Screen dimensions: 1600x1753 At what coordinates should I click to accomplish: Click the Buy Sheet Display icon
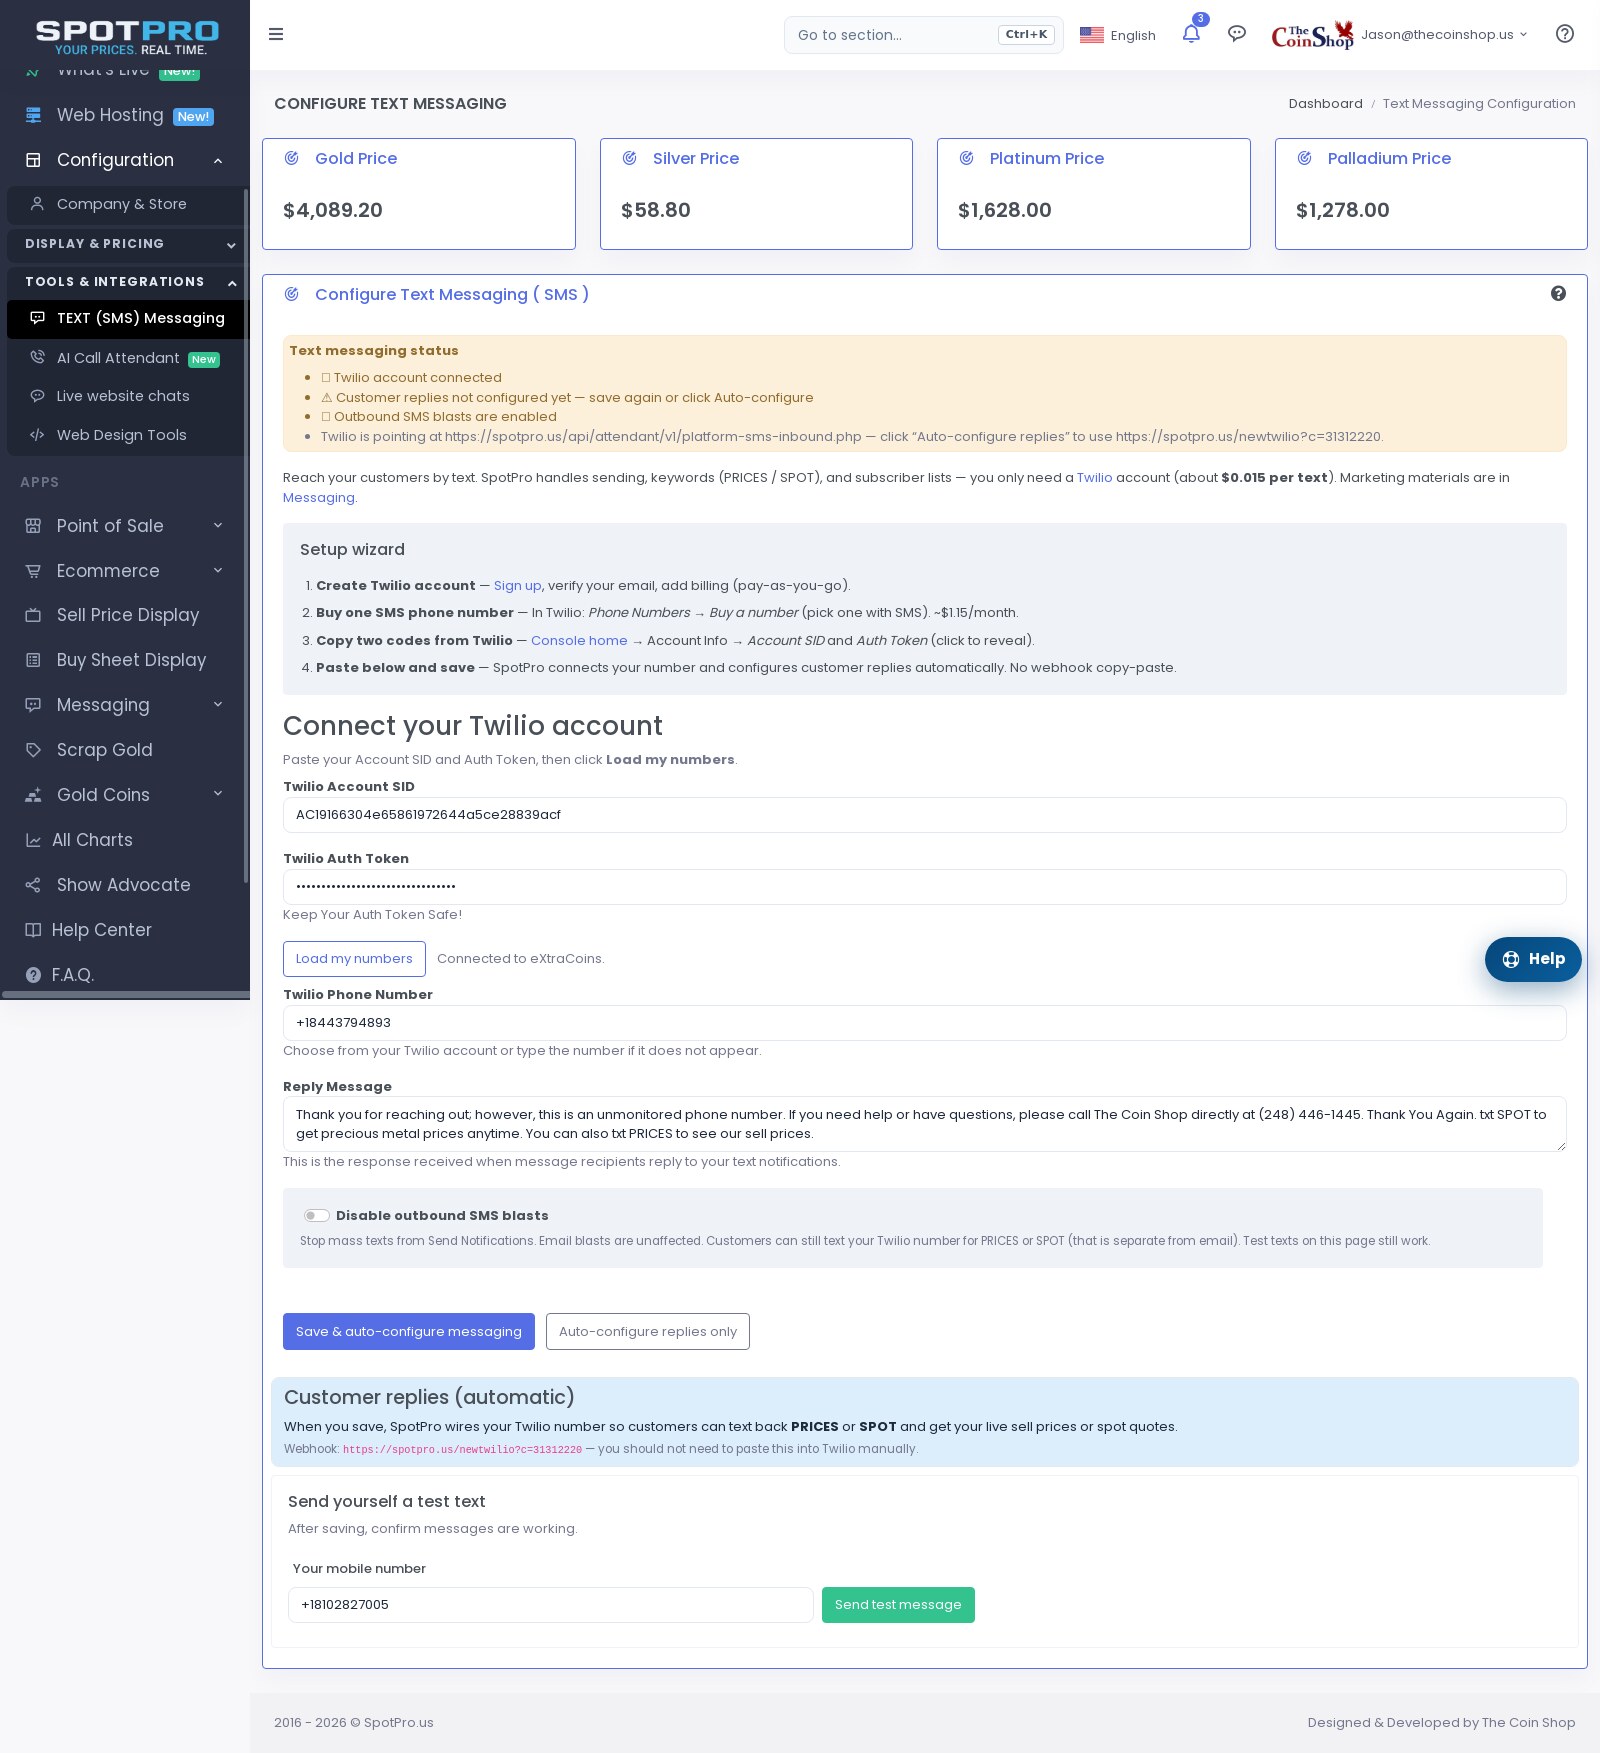click(x=33, y=660)
